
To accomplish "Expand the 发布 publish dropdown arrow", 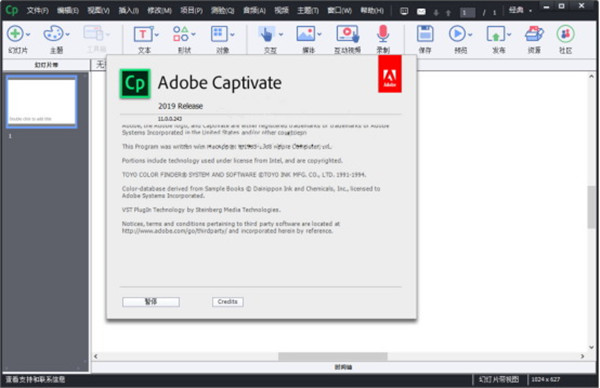I will (x=509, y=34).
